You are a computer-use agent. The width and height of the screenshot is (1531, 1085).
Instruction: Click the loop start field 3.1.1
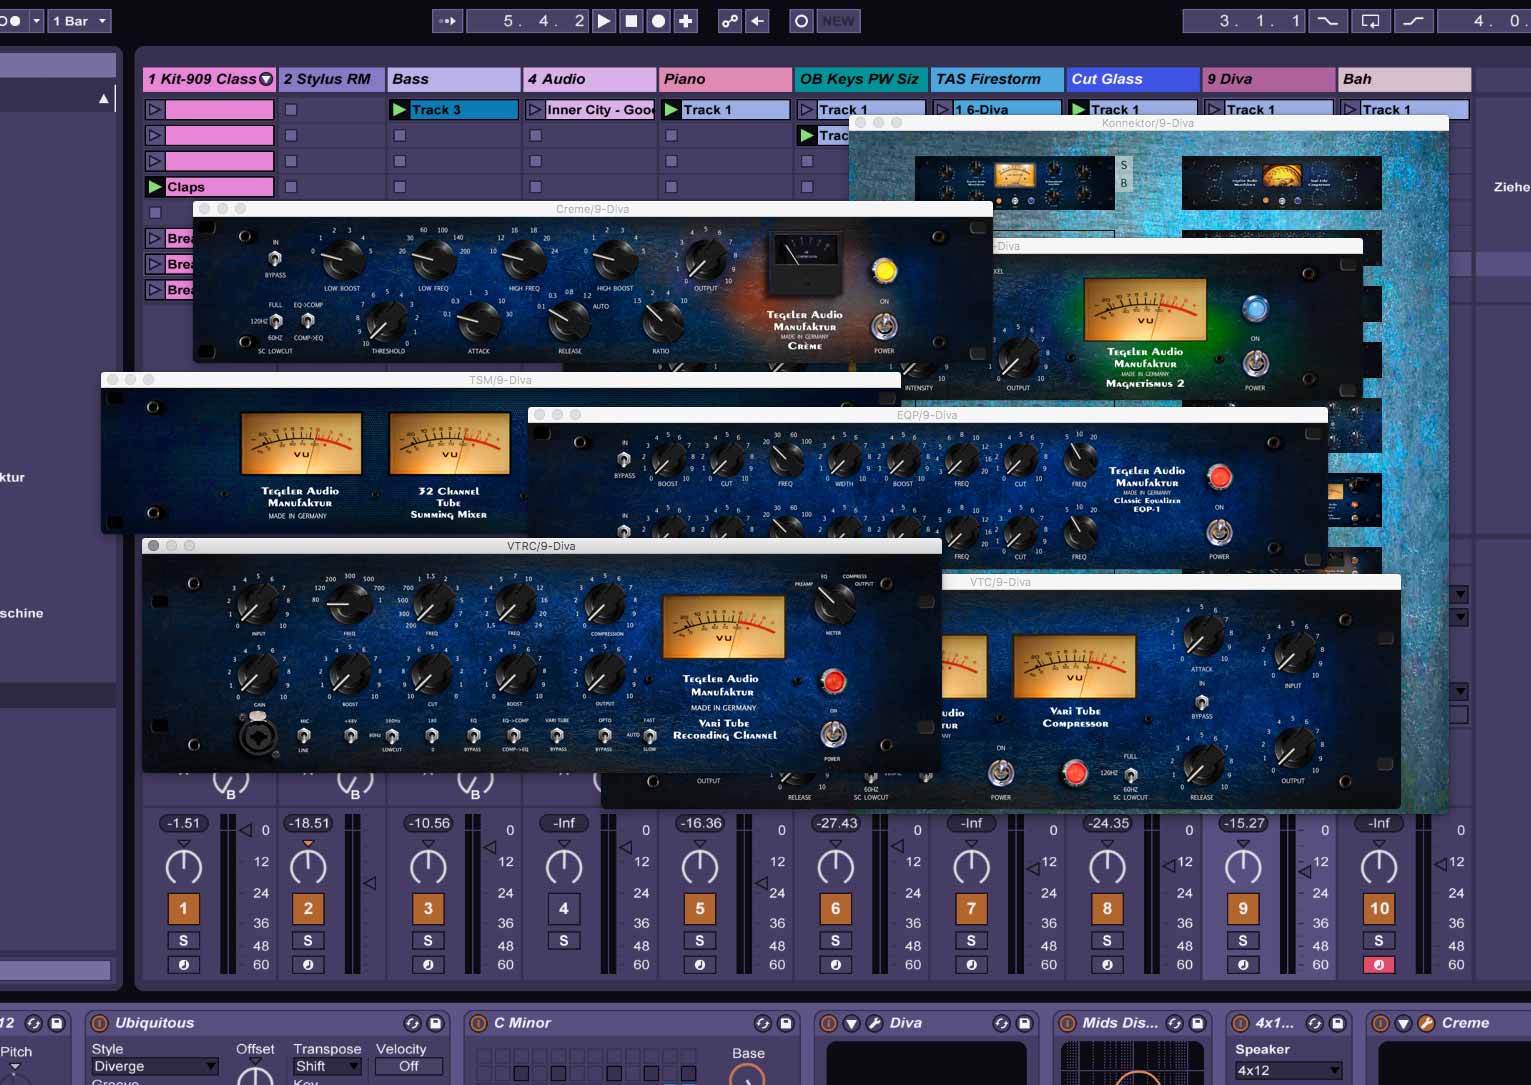pyautogui.click(x=1244, y=21)
